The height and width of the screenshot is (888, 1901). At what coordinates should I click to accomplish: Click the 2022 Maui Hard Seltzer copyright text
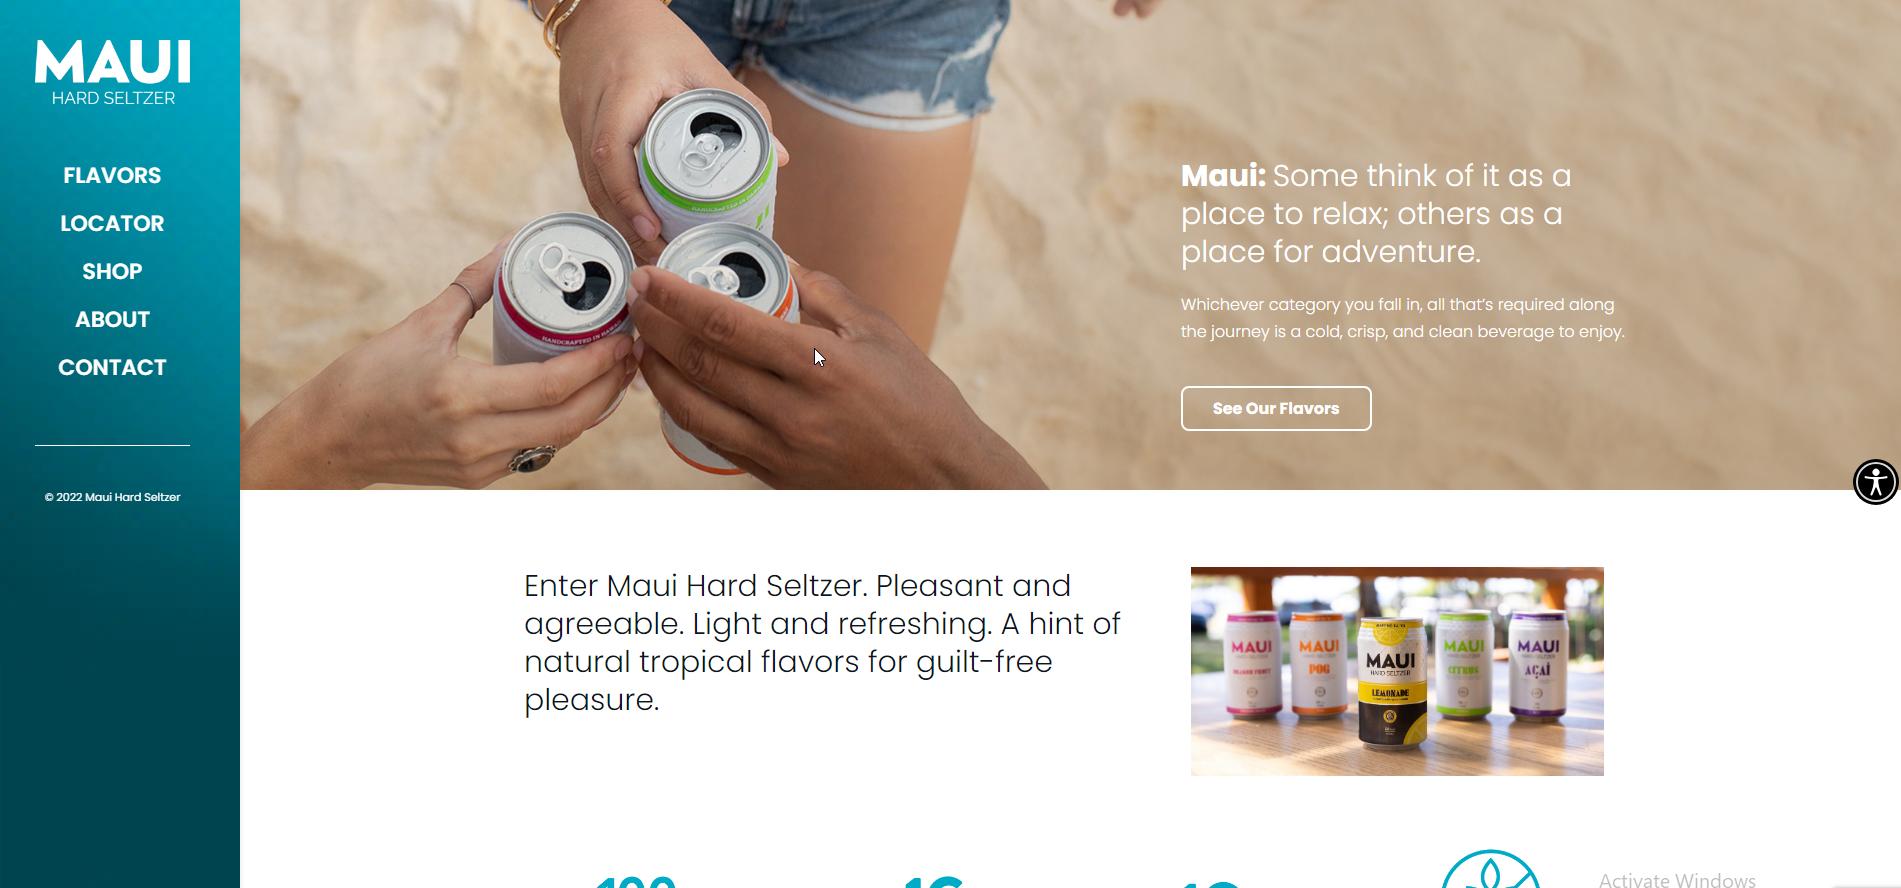(112, 497)
